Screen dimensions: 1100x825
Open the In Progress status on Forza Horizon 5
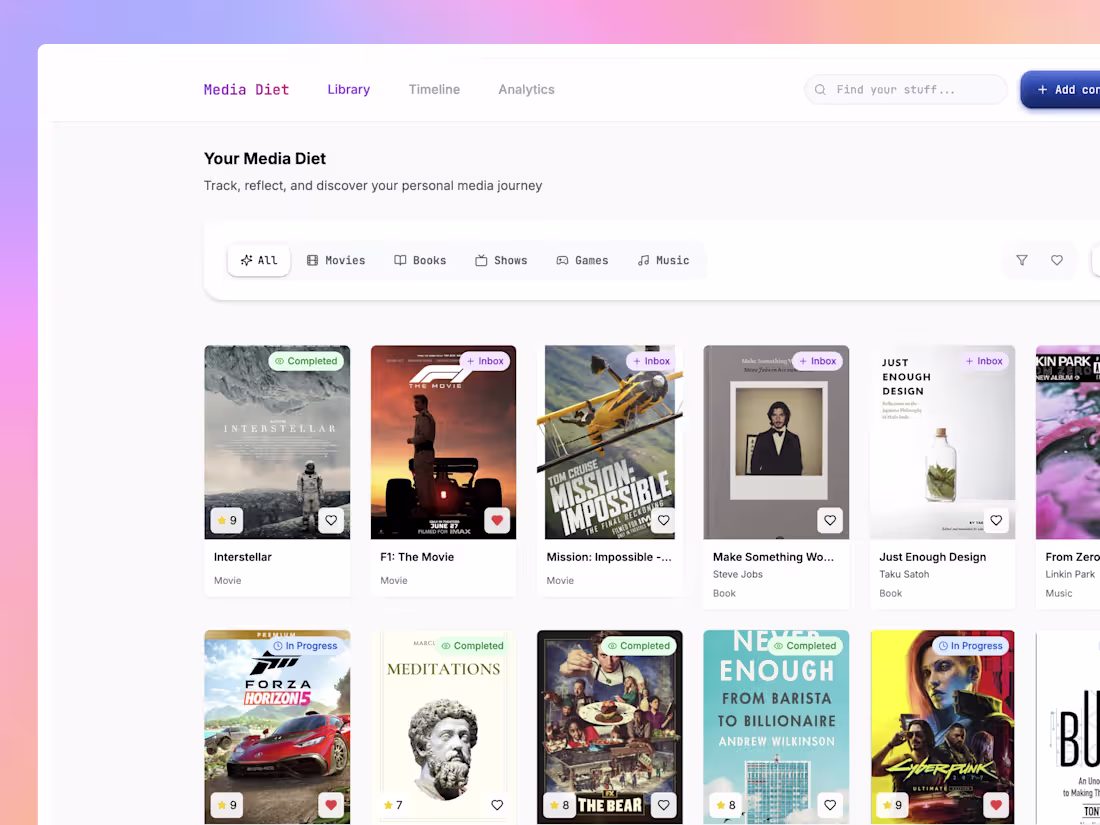coord(306,645)
